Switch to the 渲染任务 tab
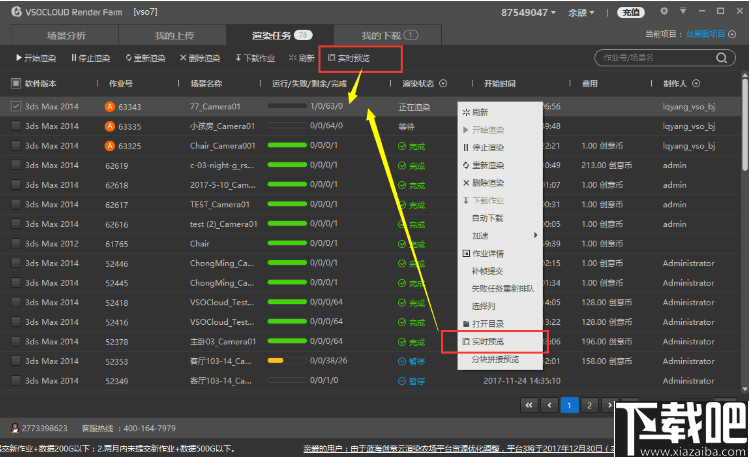The width and height of the screenshot is (750, 457). pyautogui.click(x=281, y=35)
